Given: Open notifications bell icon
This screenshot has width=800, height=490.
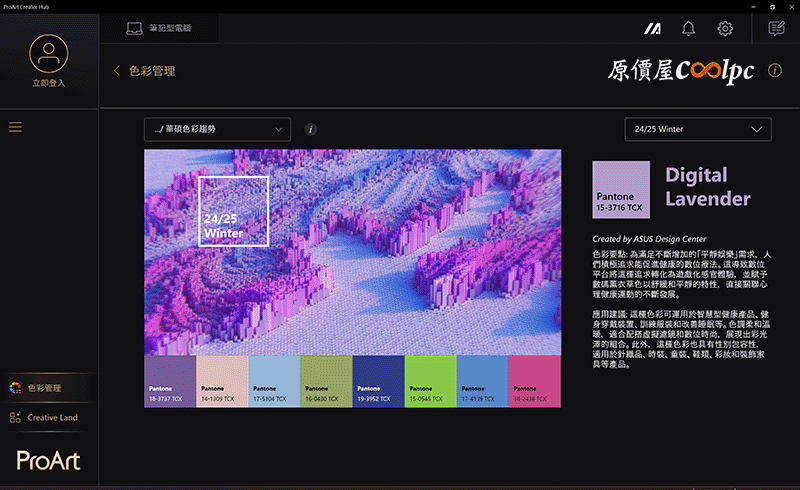Looking at the screenshot, I should (688, 29).
